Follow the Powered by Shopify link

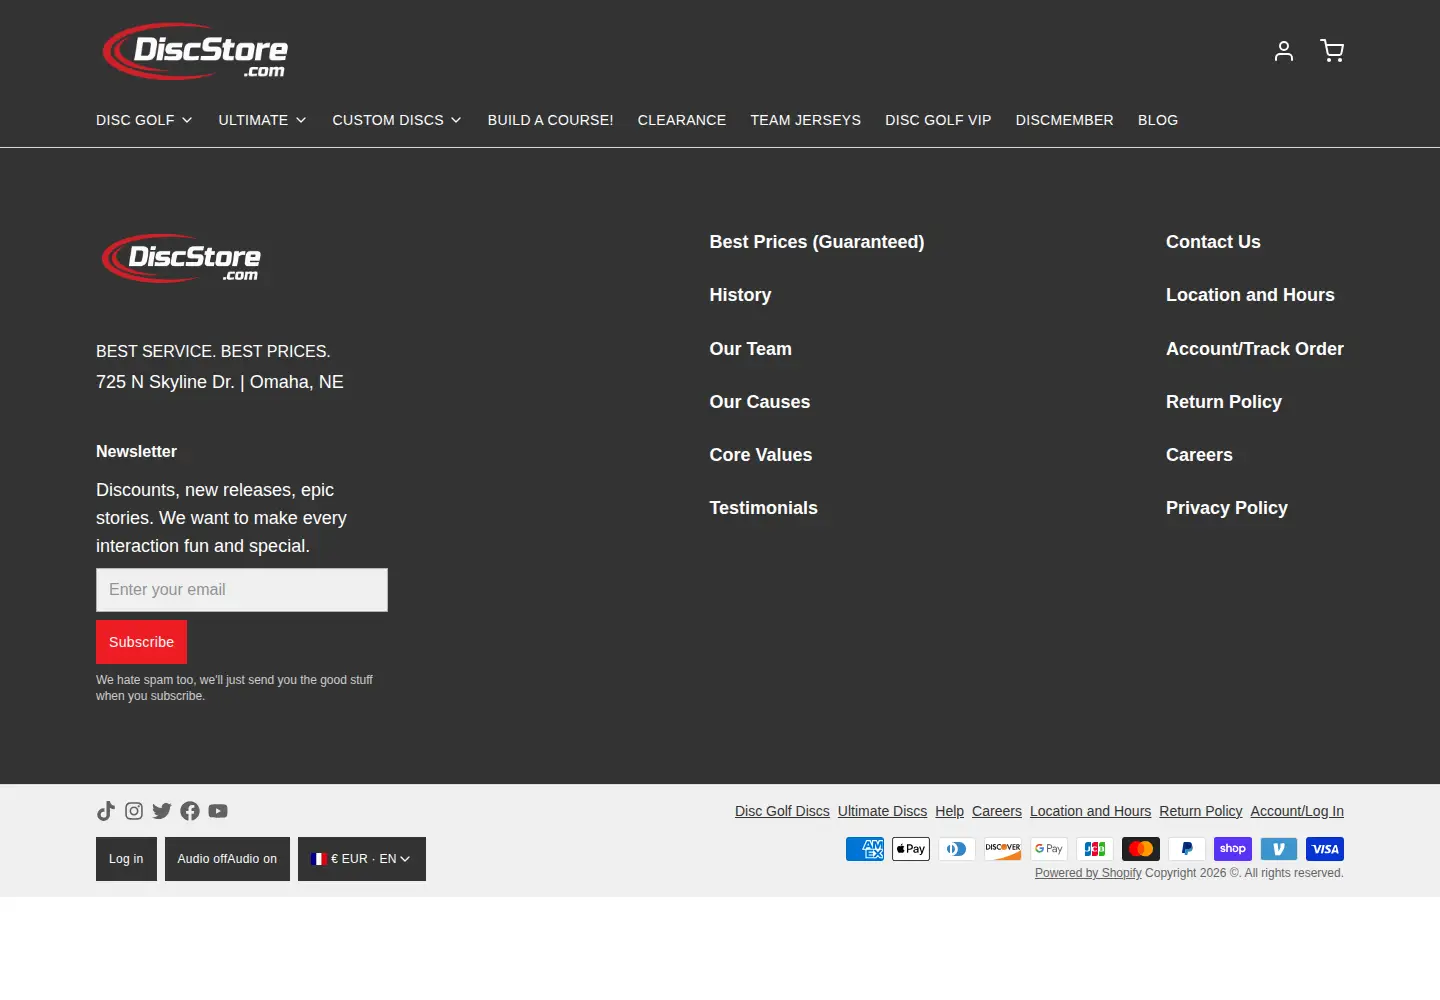click(x=1088, y=873)
